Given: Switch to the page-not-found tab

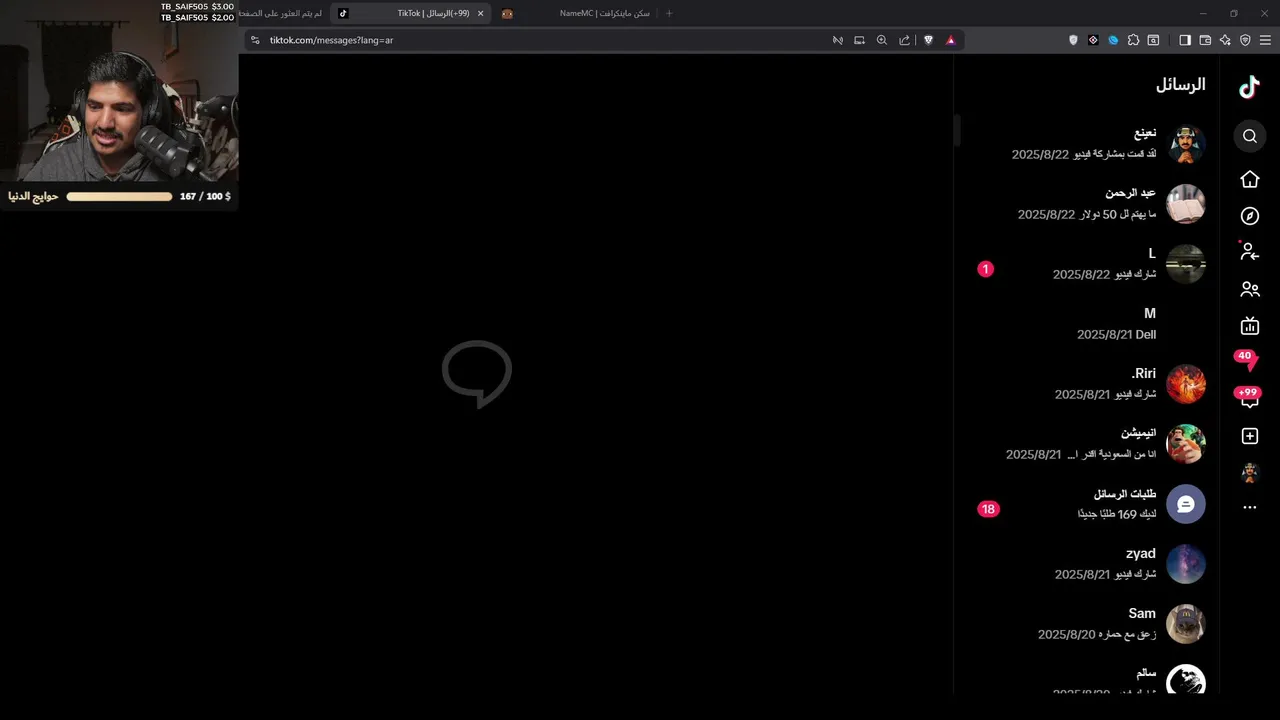Looking at the screenshot, I should point(282,13).
